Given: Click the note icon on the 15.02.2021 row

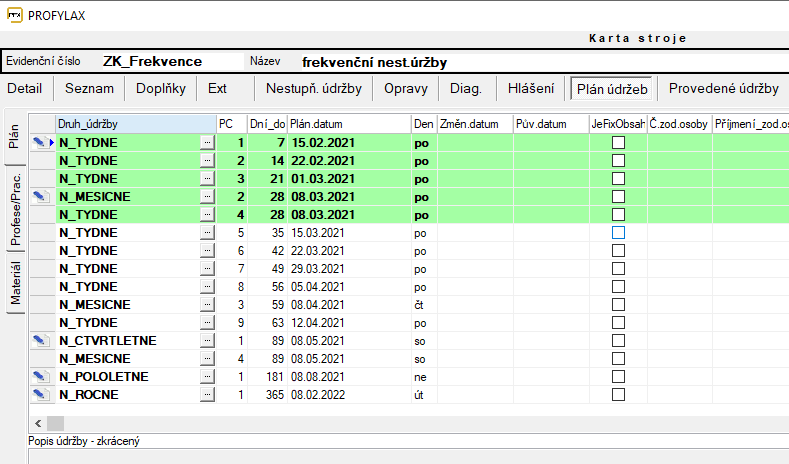Looking at the screenshot, I should pos(39,143).
